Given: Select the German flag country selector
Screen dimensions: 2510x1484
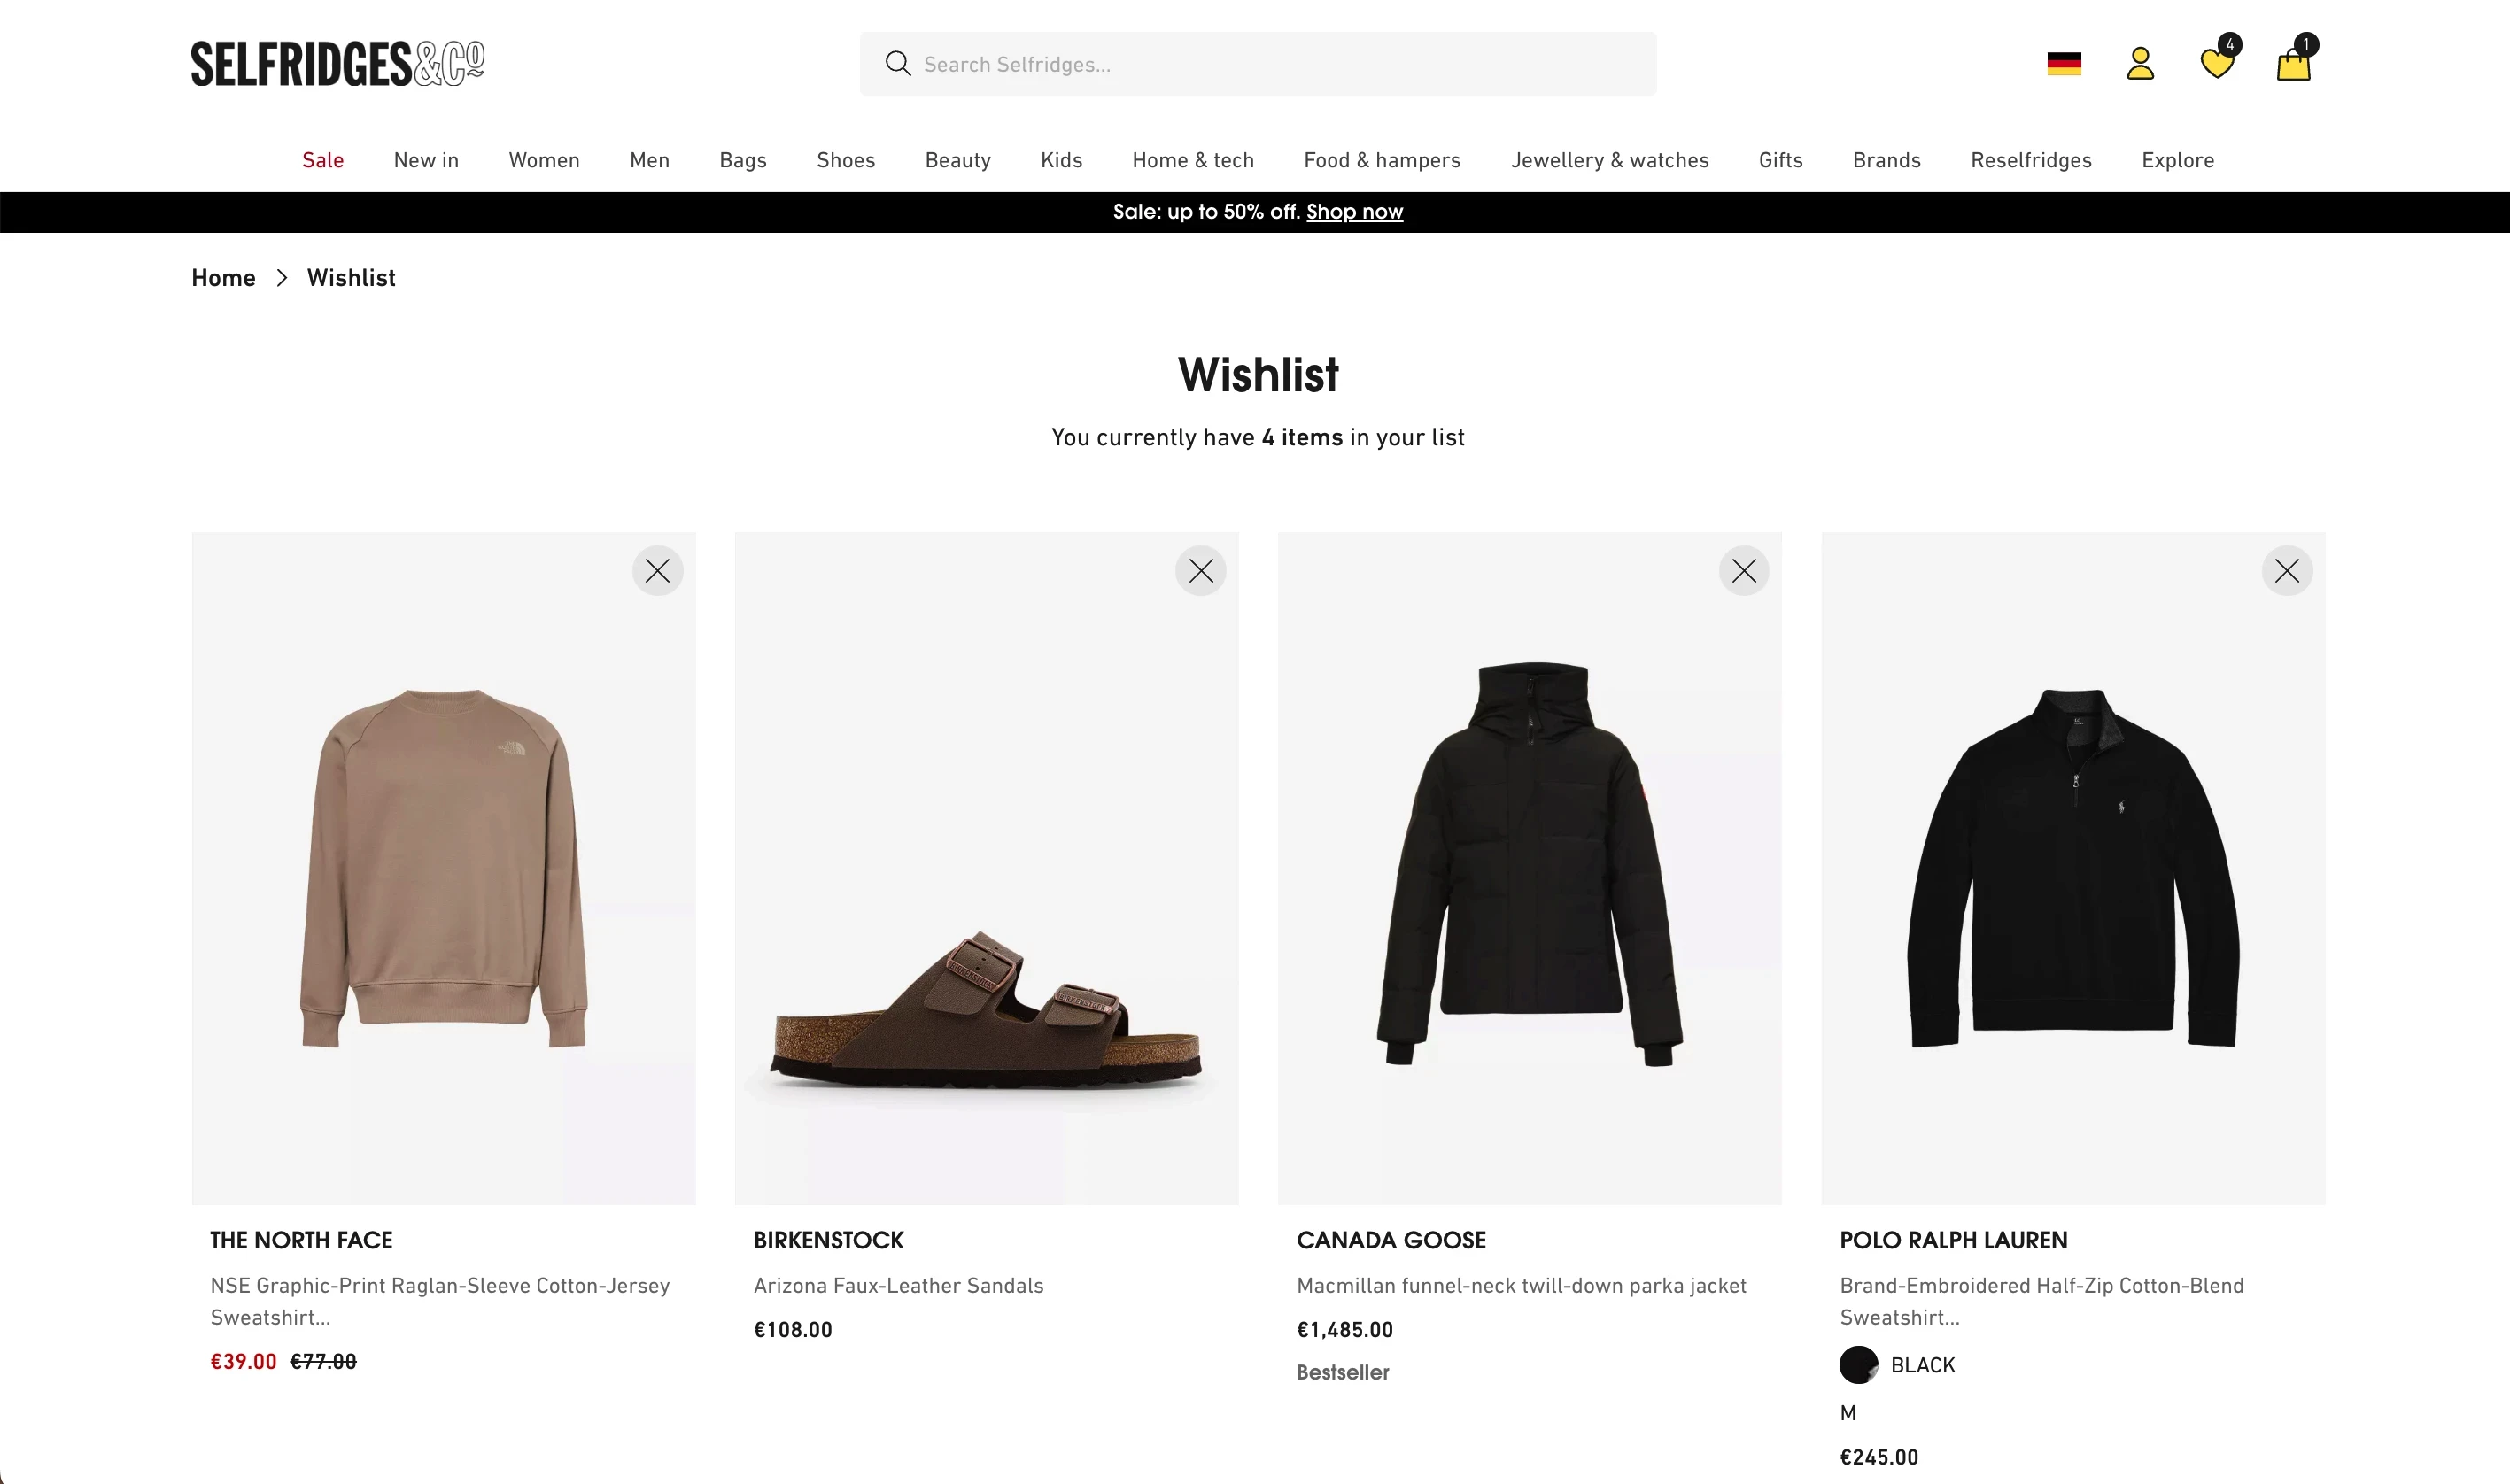Looking at the screenshot, I should pyautogui.click(x=2064, y=64).
